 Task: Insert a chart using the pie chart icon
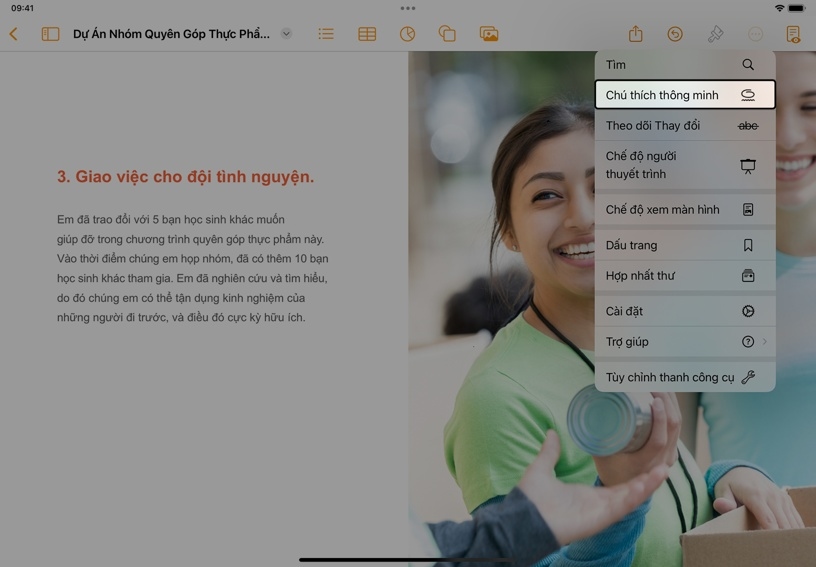click(x=407, y=34)
